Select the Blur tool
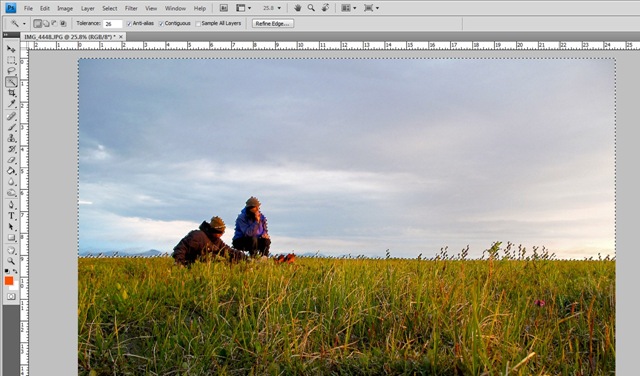This screenshot has height=376, width=640. click(11, 182)
